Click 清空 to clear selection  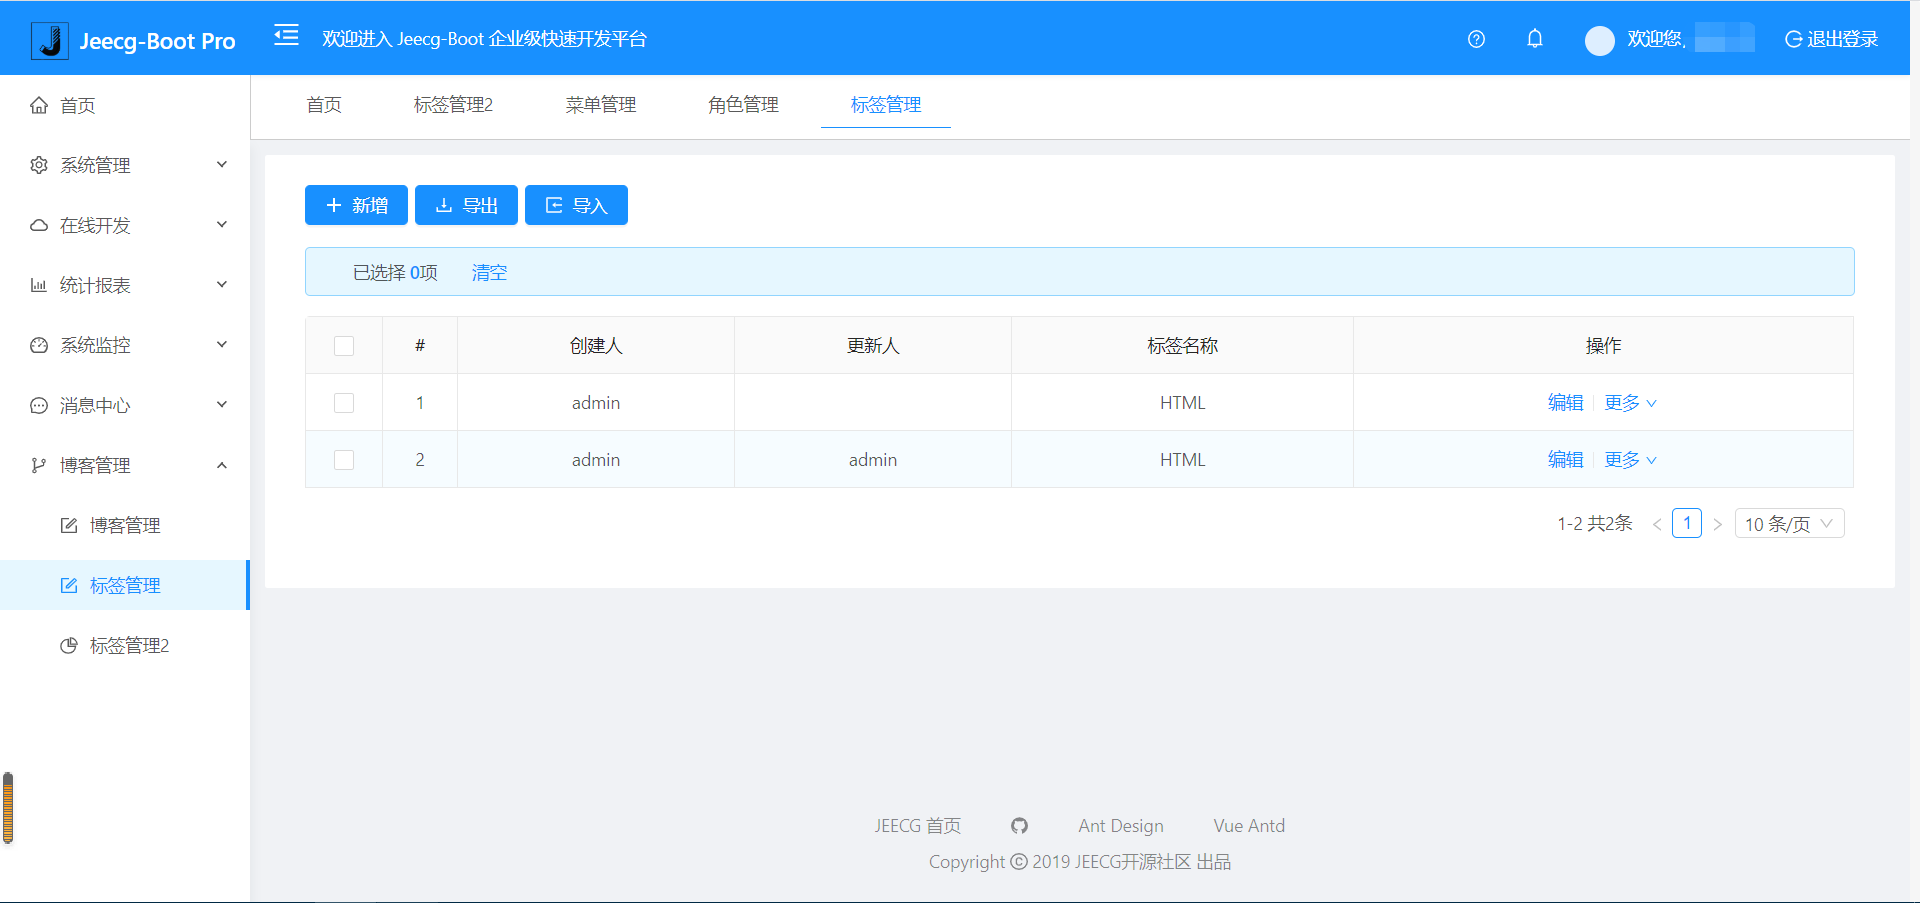489,271
